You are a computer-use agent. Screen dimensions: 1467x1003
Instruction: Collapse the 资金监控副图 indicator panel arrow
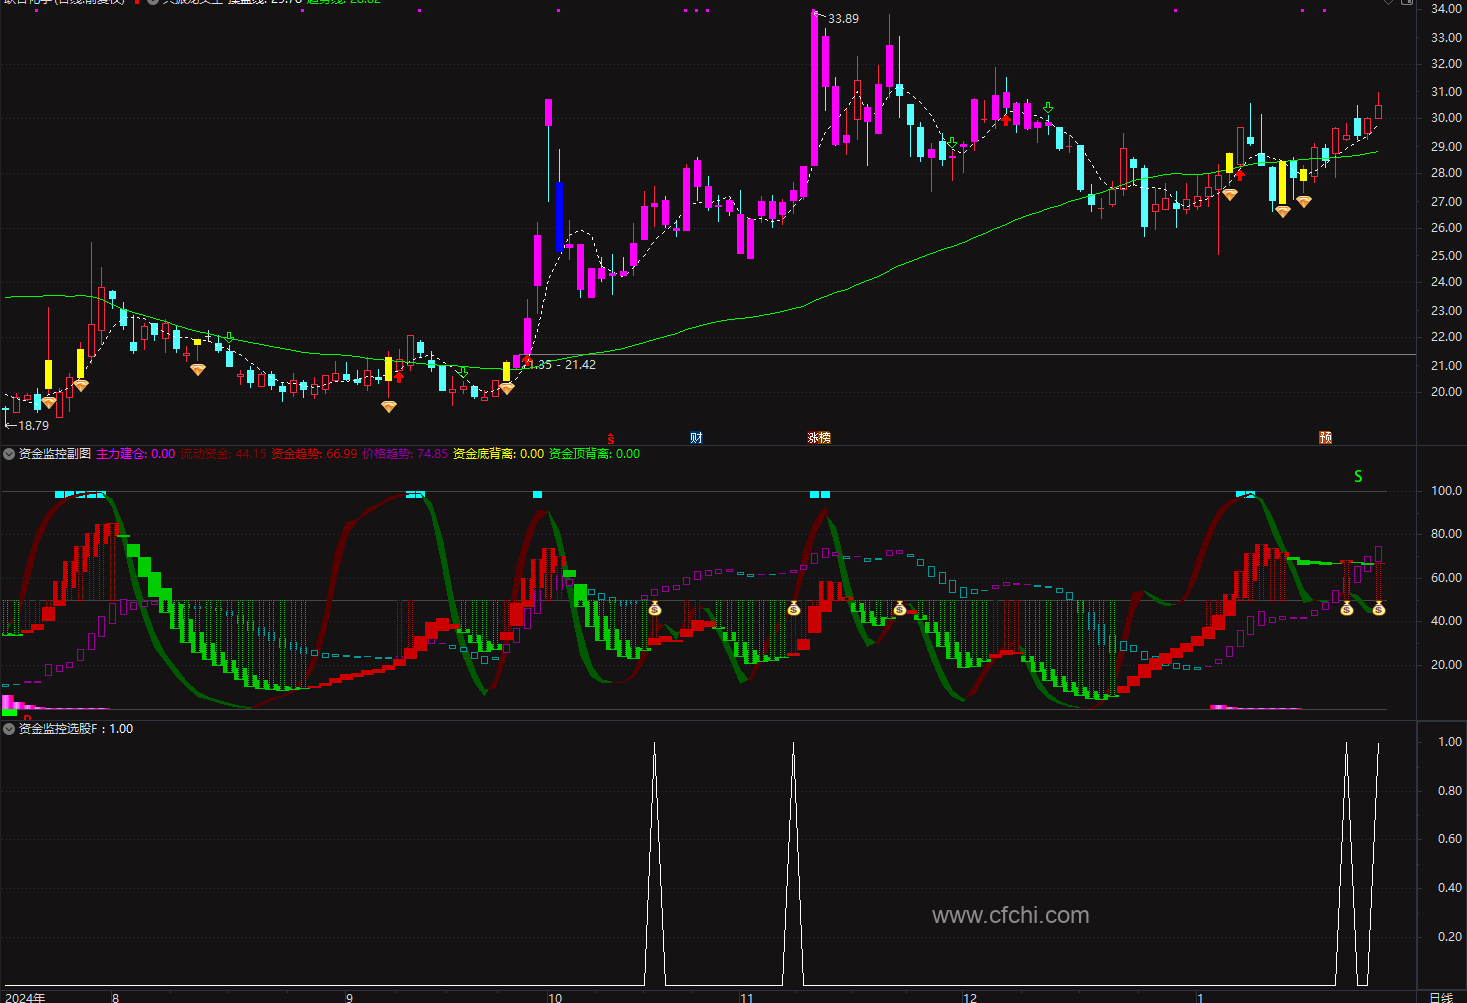[x=9, y=454]
